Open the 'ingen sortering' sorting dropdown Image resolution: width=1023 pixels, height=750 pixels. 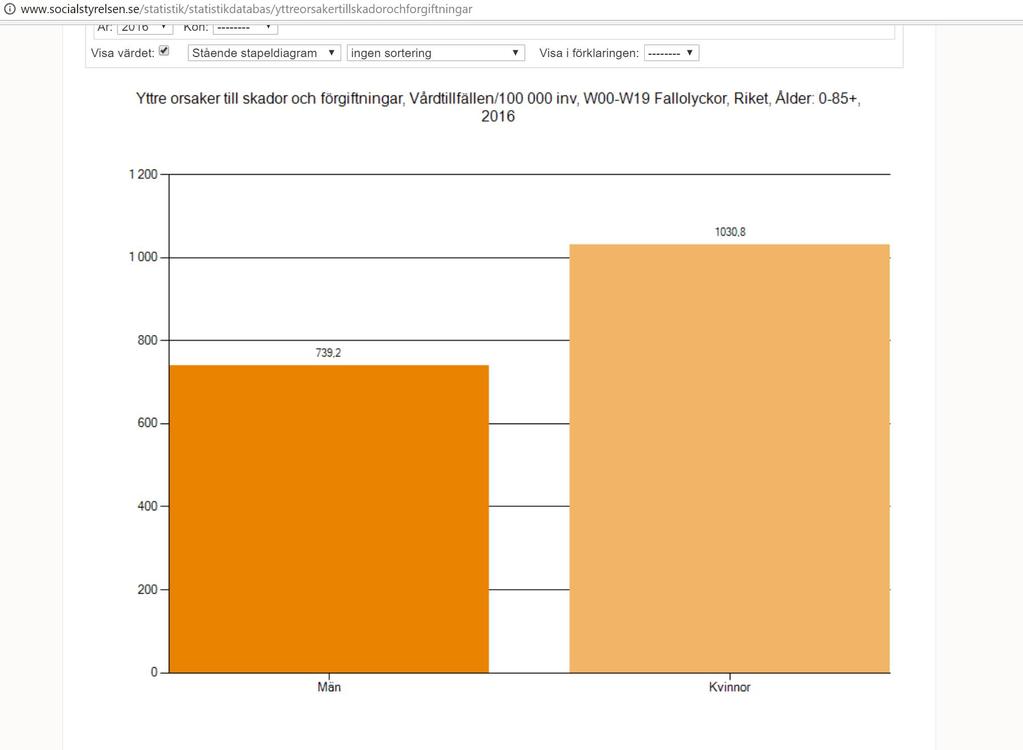pos(436,53)
